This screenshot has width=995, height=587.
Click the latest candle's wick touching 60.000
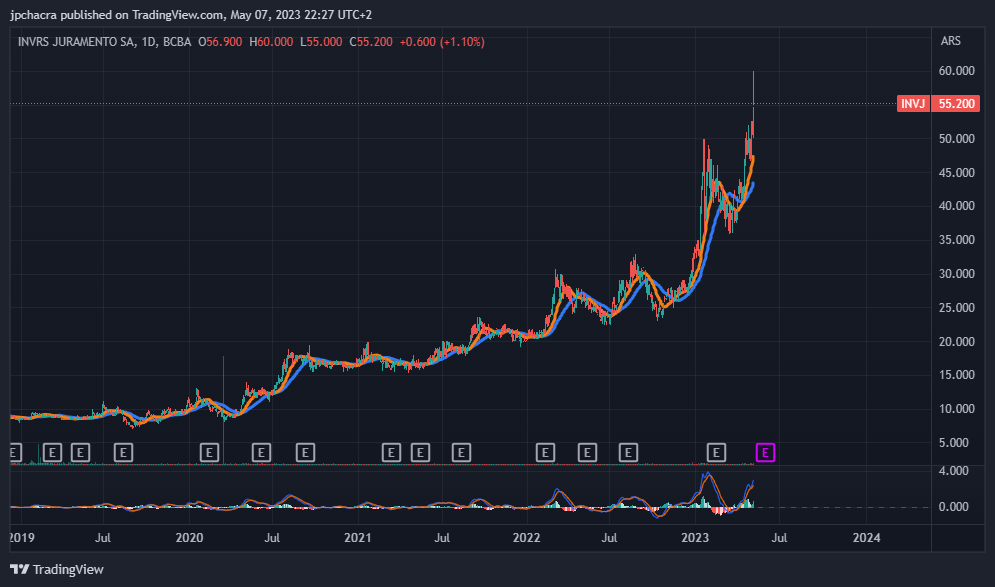click(753, 87)
